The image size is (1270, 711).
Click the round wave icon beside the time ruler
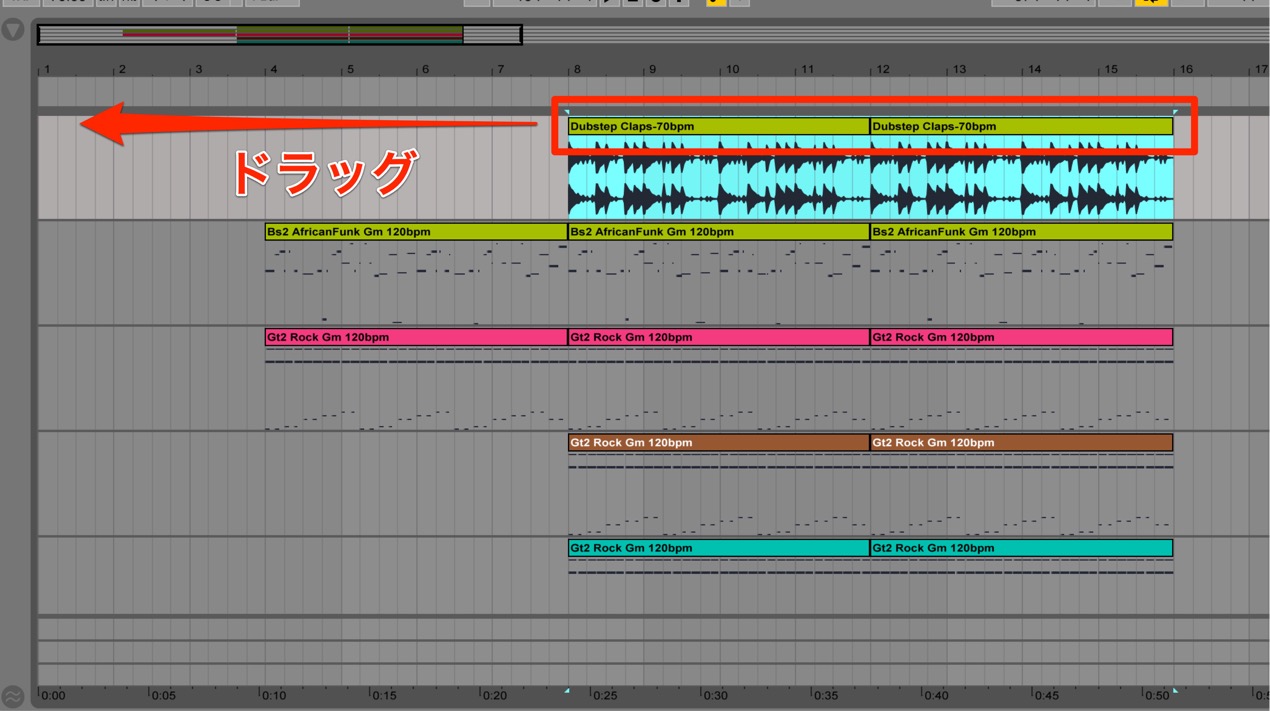(x=13, y=696)
